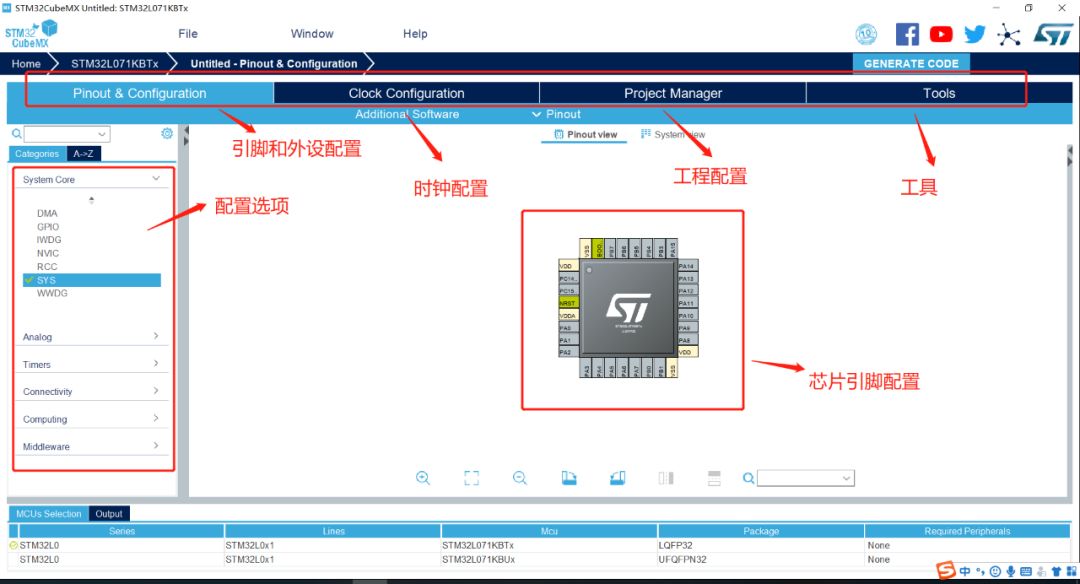
Task: Select the Pinout & Configuration tab
Action: [x=140, y=93]
